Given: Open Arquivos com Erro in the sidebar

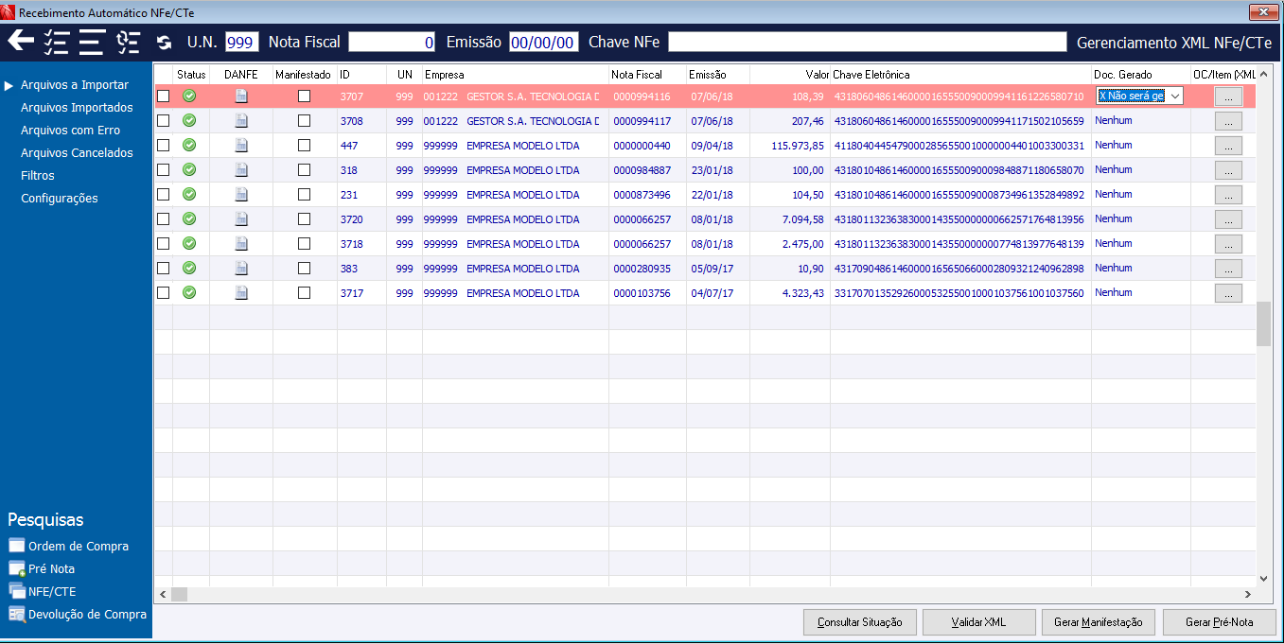Looking at the screenshot, I should 70,130.
